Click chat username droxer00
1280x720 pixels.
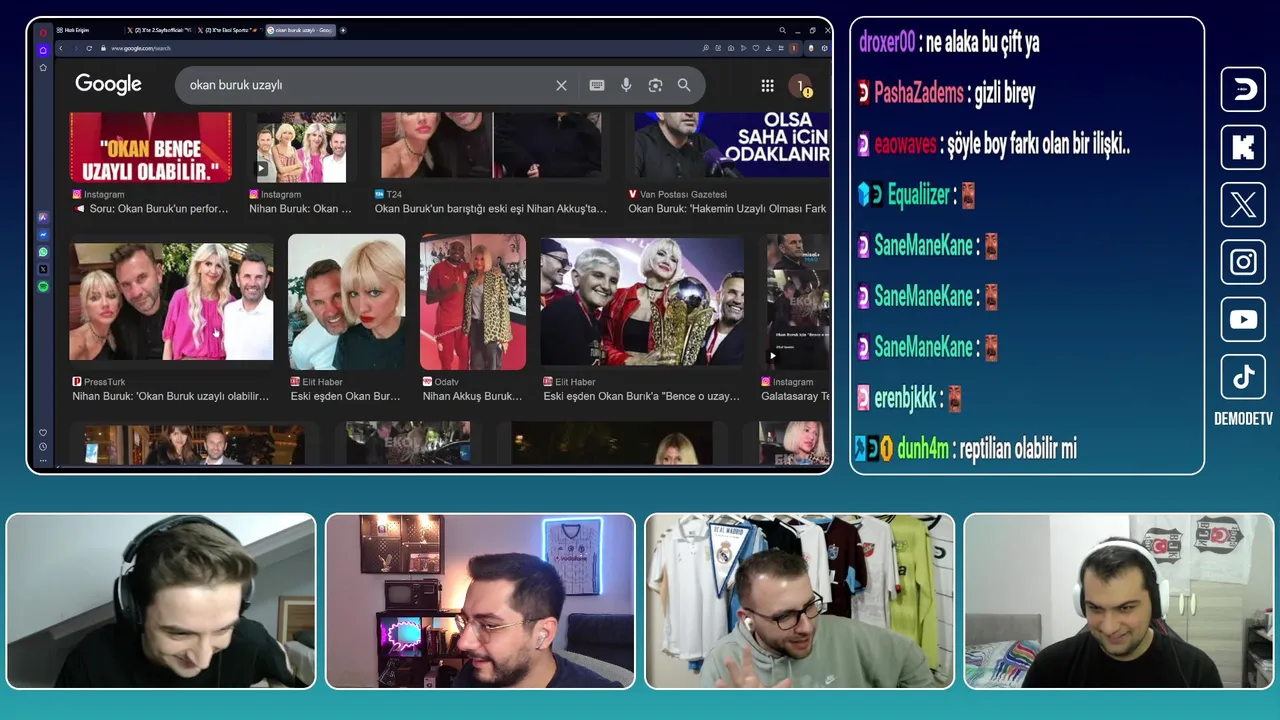coord(887,43)
